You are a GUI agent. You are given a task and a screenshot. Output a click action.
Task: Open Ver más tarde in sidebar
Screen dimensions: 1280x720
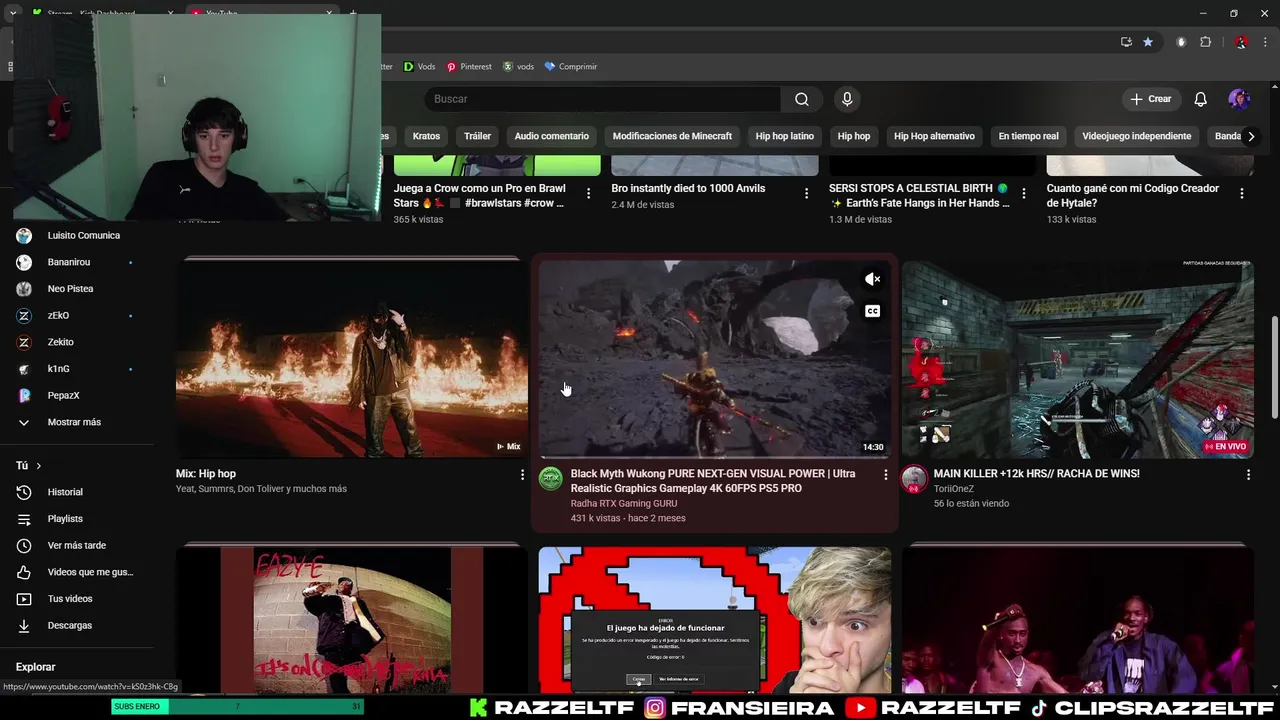[77, 546]
